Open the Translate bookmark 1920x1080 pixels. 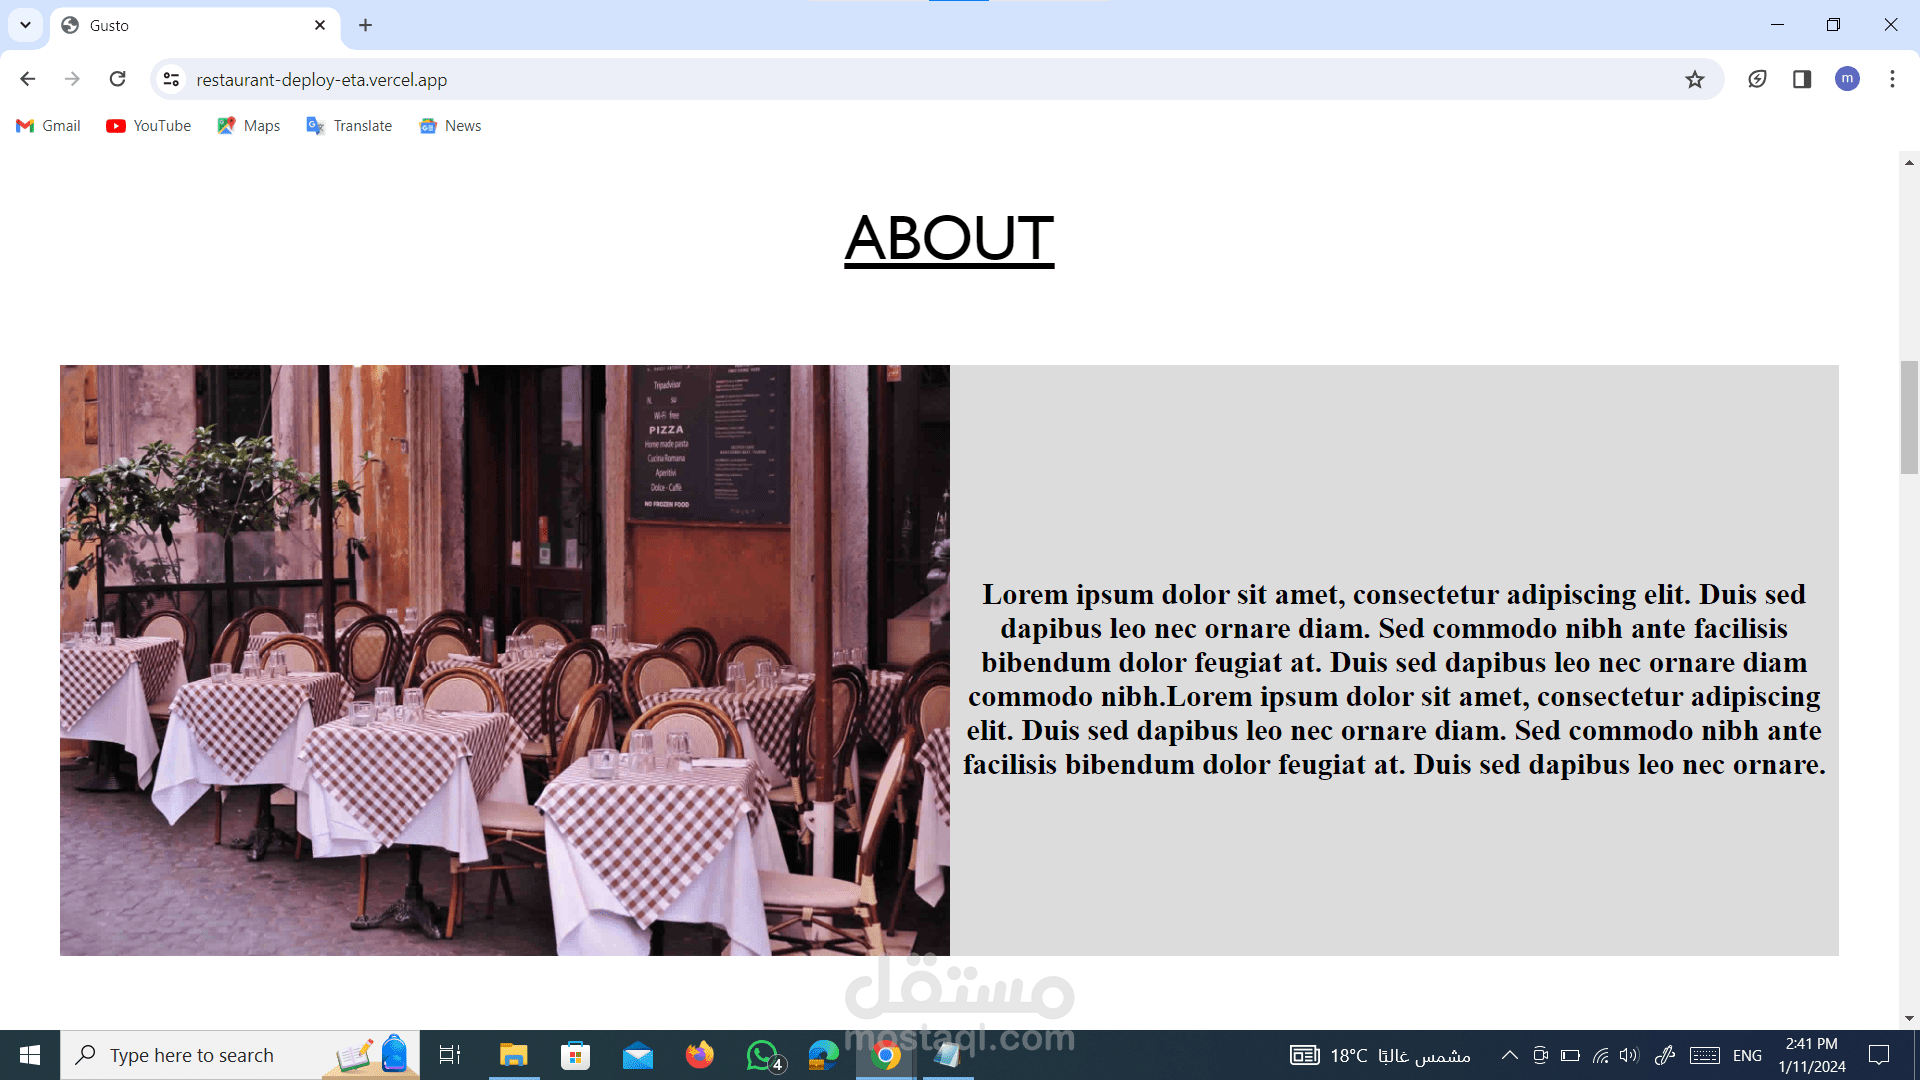pos(349,125)
